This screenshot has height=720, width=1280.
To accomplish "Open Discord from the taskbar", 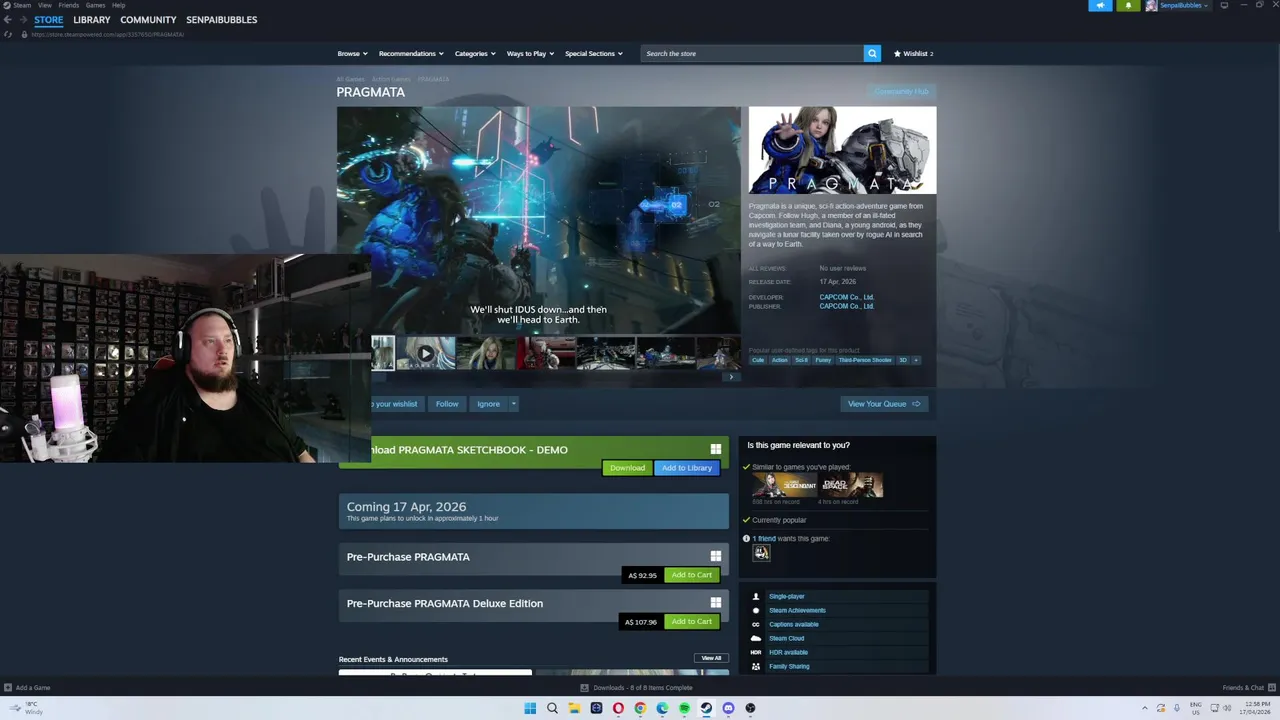I will pos(728,708).
